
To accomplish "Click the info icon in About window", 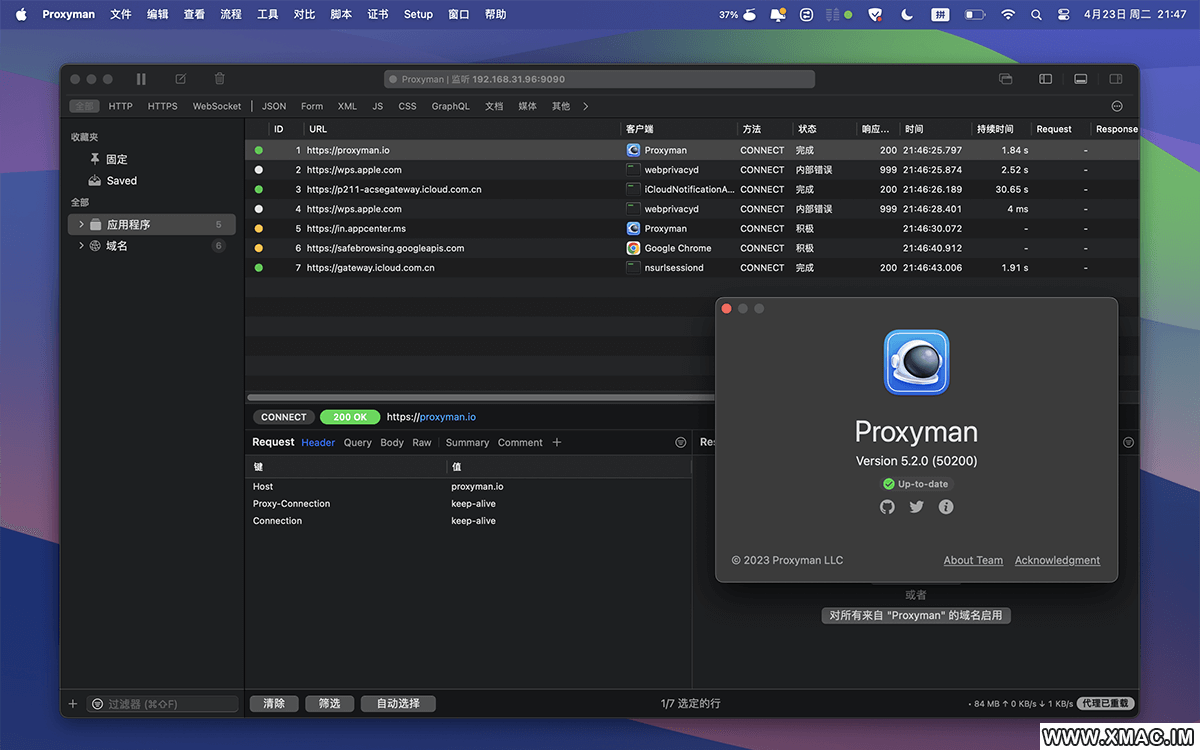I will [946, 507].
